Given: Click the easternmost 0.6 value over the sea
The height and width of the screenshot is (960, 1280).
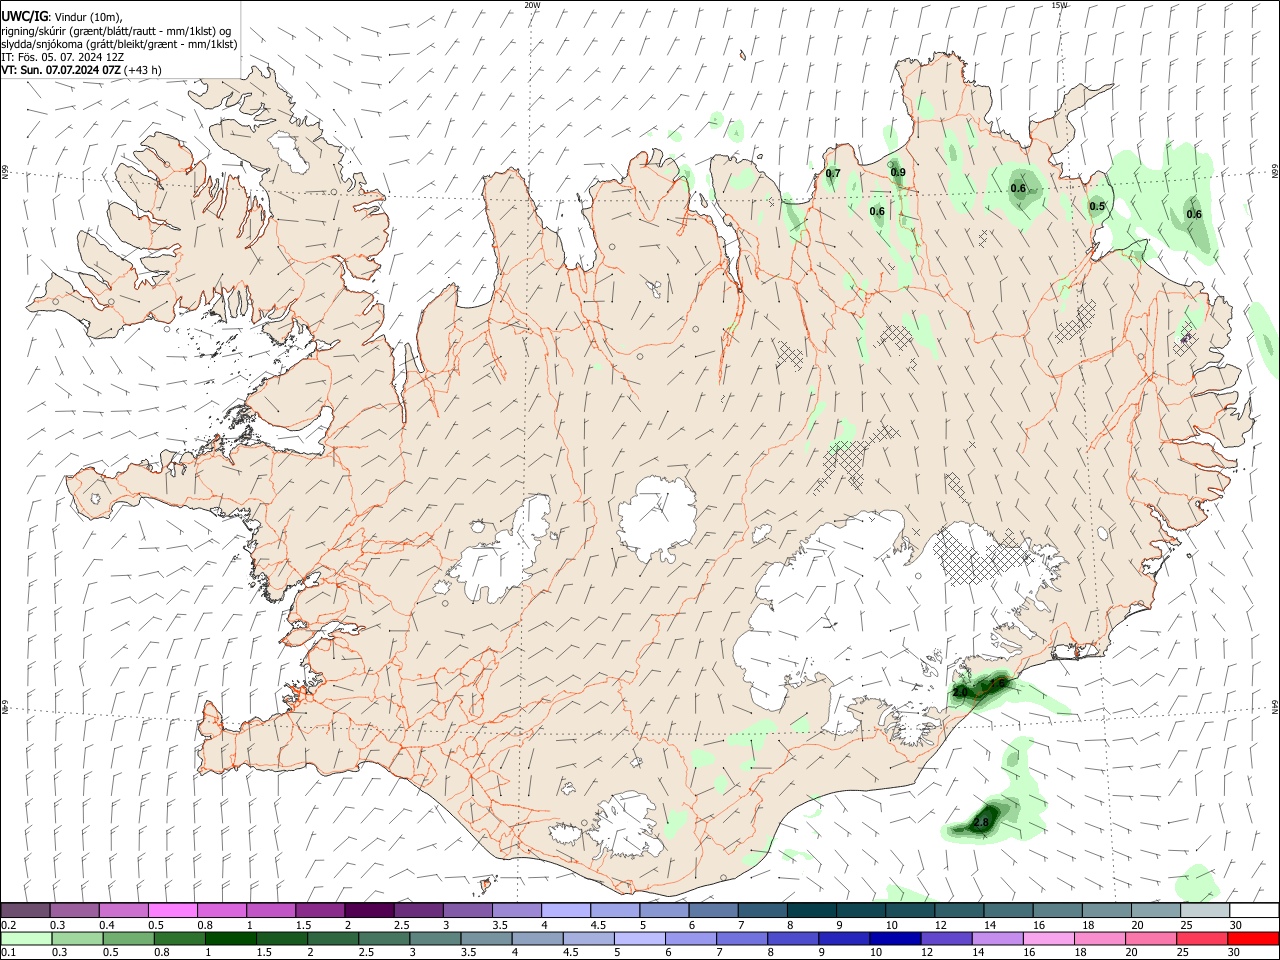Looking at the screenshot, I should coord(1194,214).
